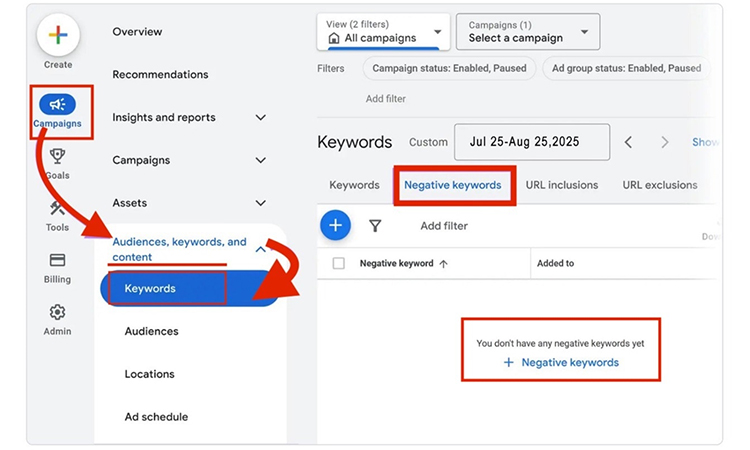
Task: Open the Admin gear icon
Action: (x=57, y=312)
